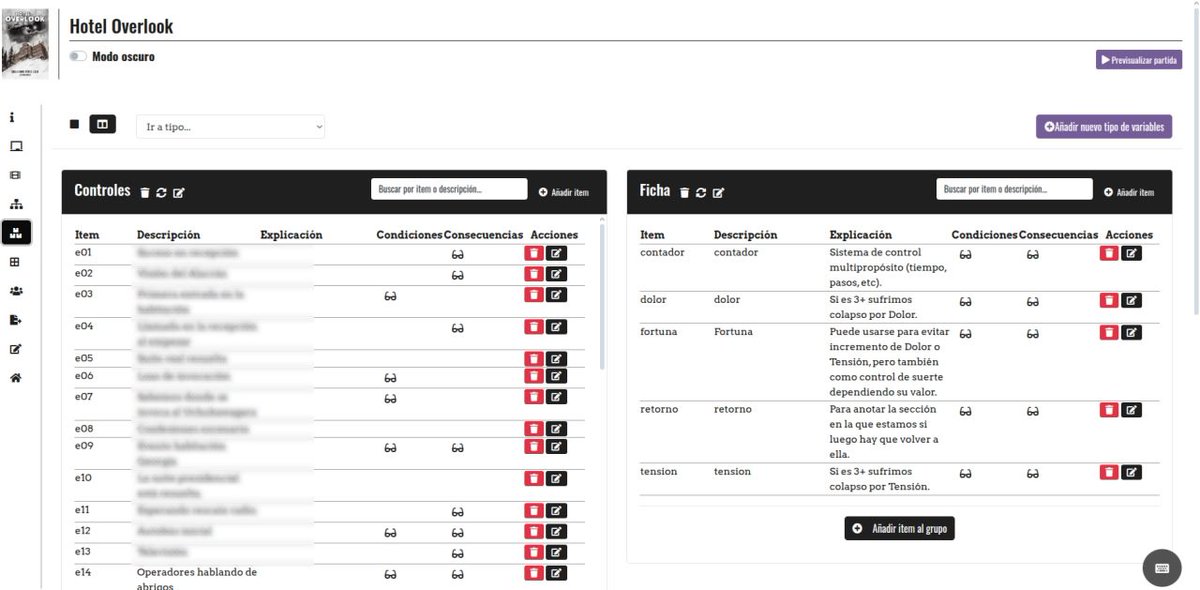View conditions of the contador item
Image resolution: width=1200 pixels, height=590 pixels.
coord(966,255)
